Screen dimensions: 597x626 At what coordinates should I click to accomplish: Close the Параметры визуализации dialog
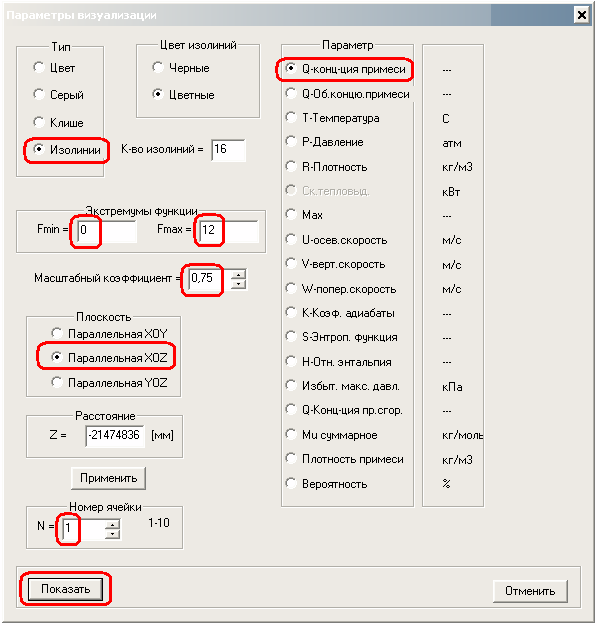point(582,15)
